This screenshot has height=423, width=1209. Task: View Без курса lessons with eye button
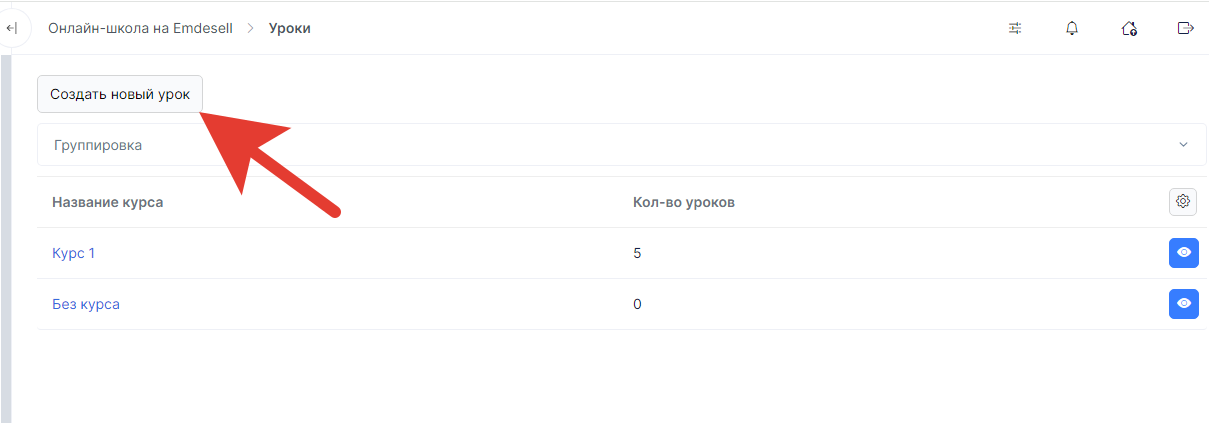[x=1183, y=304]
